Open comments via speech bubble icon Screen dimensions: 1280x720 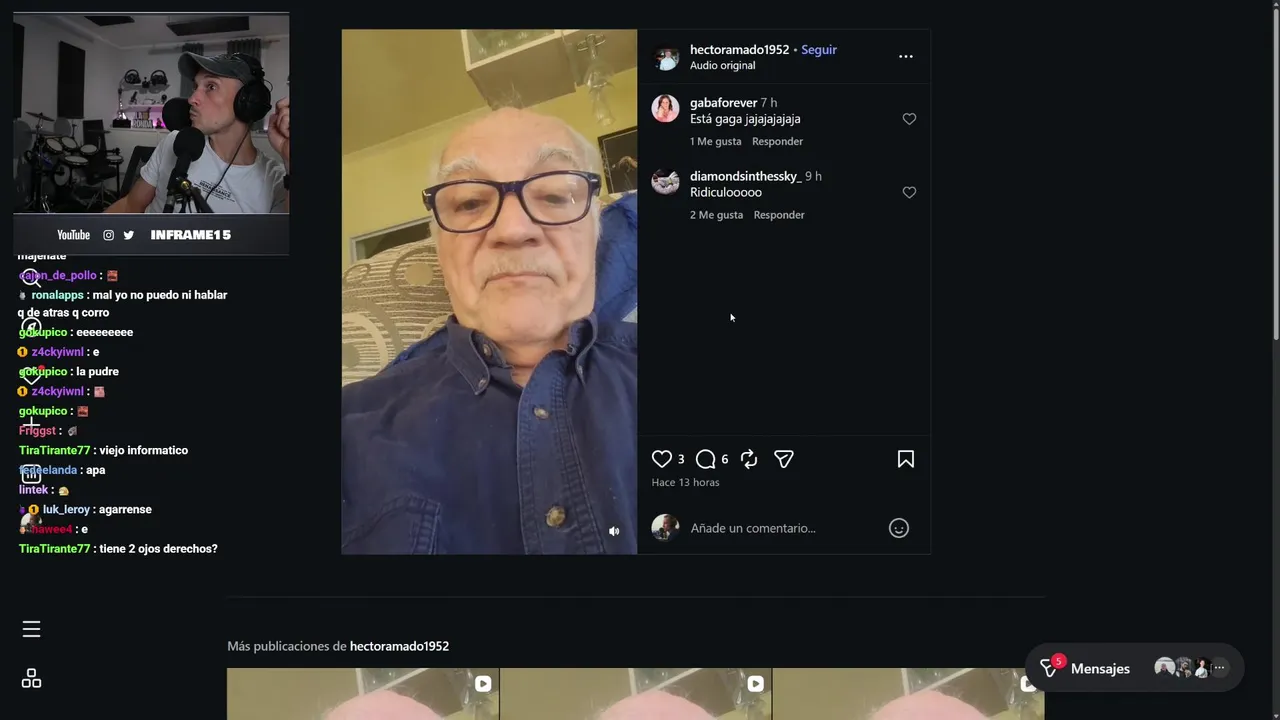click(706, 459)
